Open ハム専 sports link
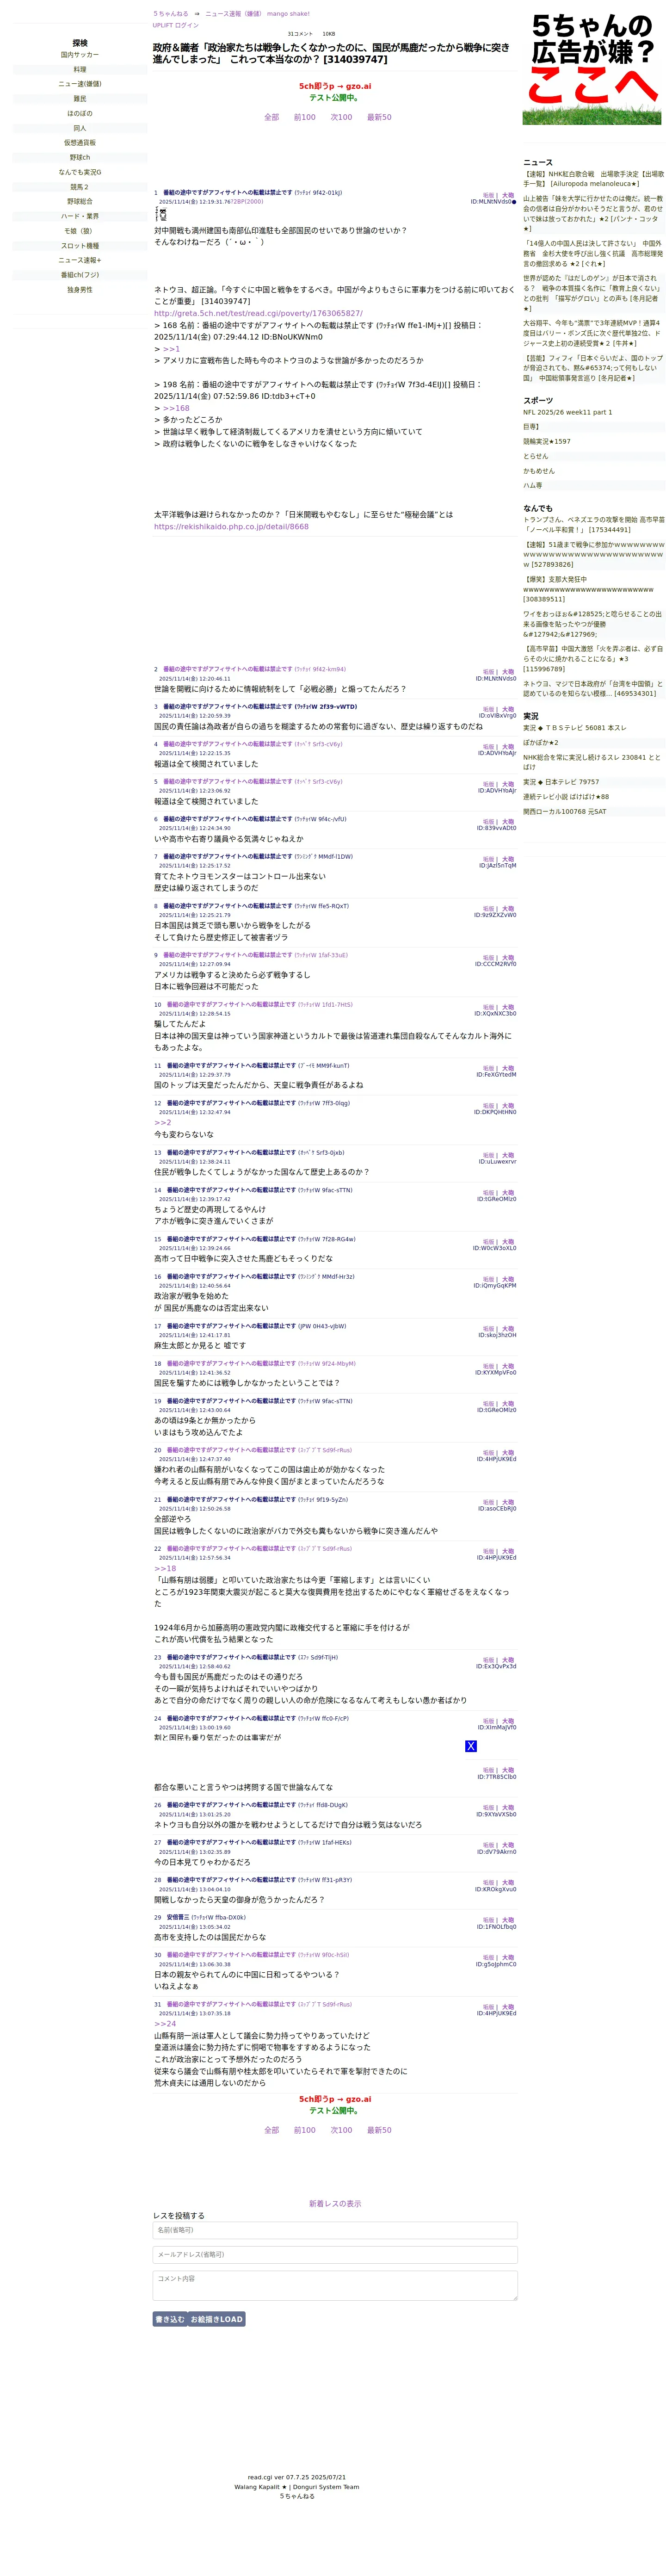The image size is (666, 2576). (x=533, y=485)
